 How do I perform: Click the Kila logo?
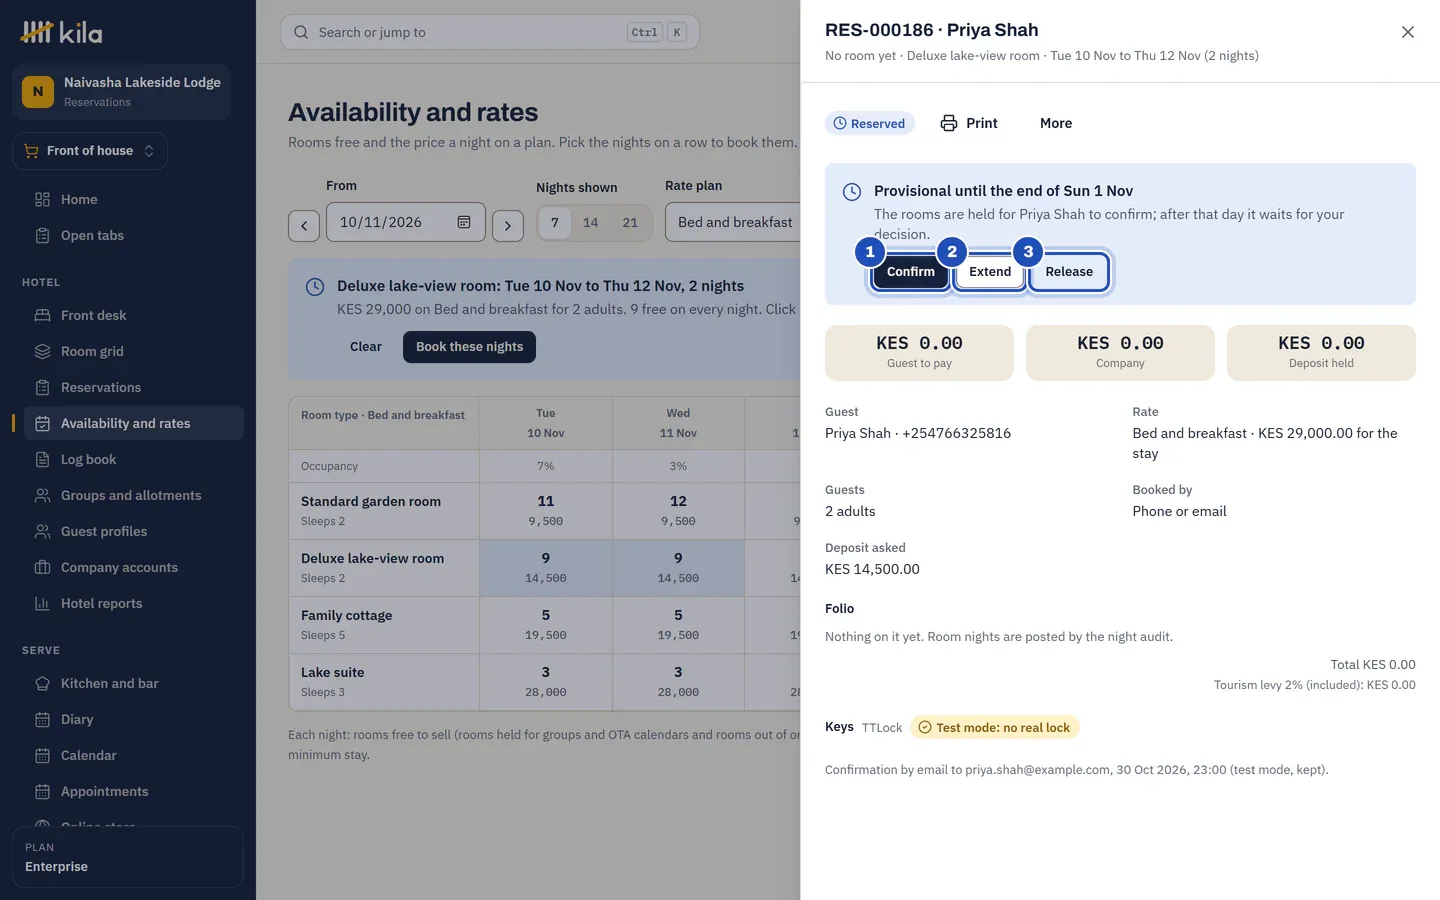click(x=61, y=32)
